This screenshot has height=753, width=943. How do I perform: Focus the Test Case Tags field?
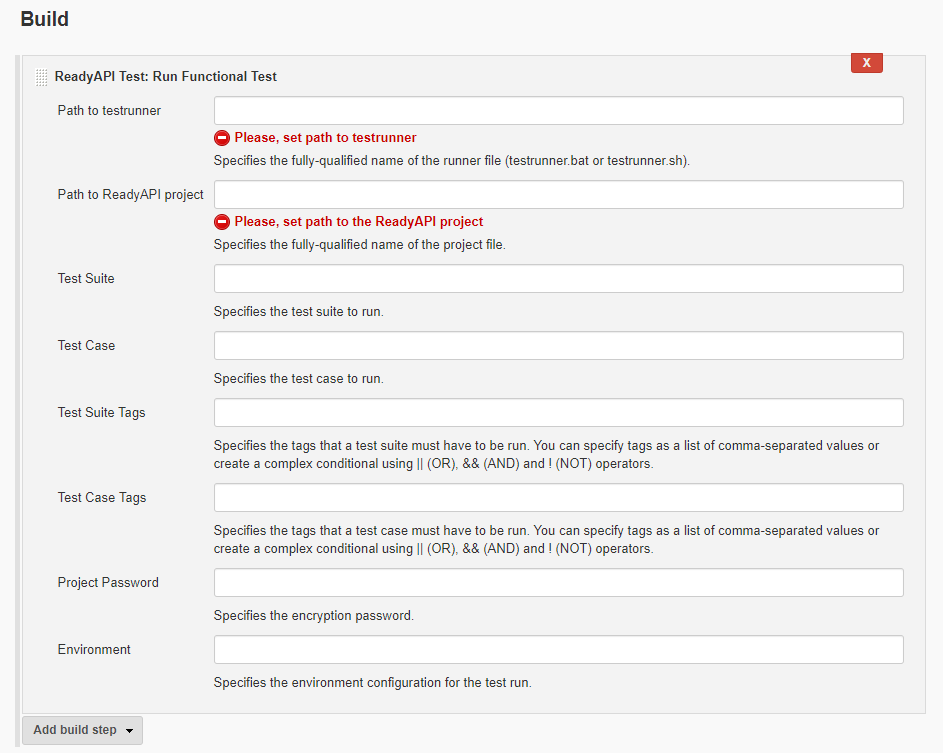557,497
